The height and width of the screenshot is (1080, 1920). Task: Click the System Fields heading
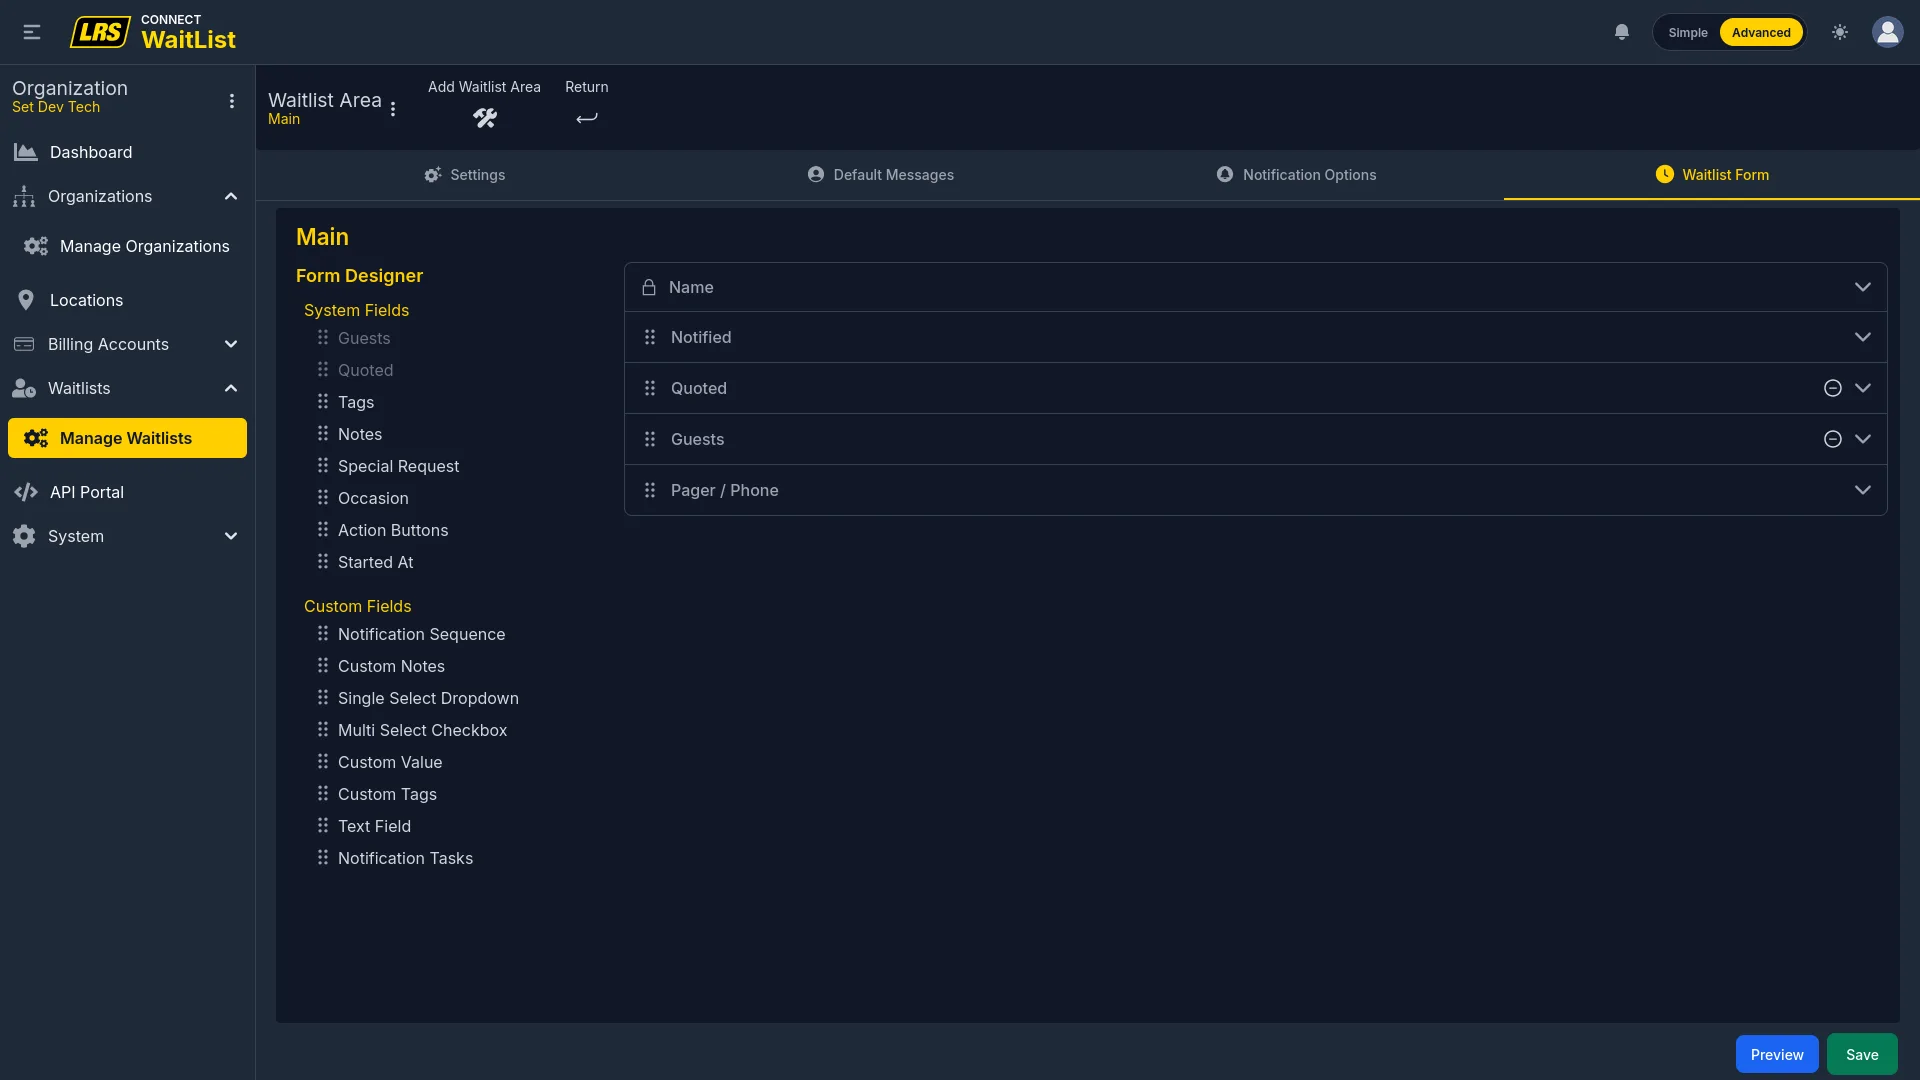point(356,310)
